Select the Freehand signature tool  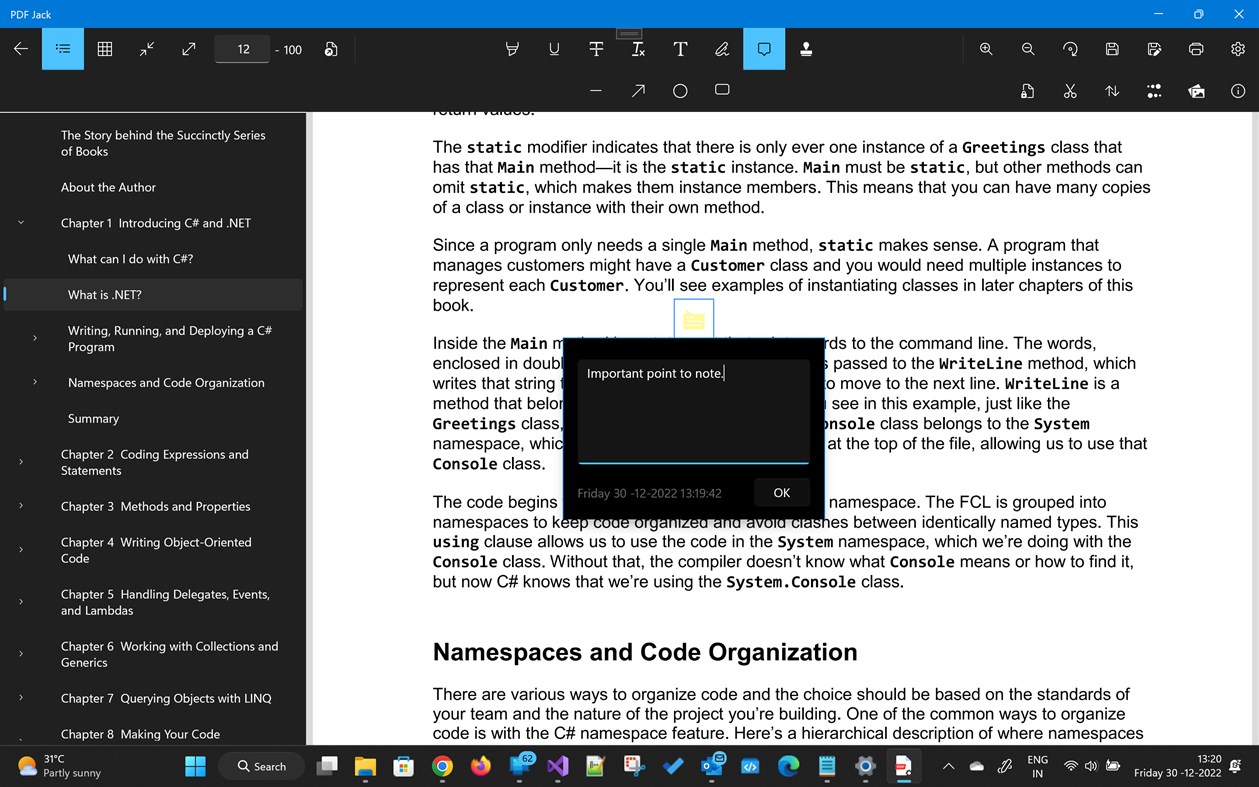tap(722, 48)
